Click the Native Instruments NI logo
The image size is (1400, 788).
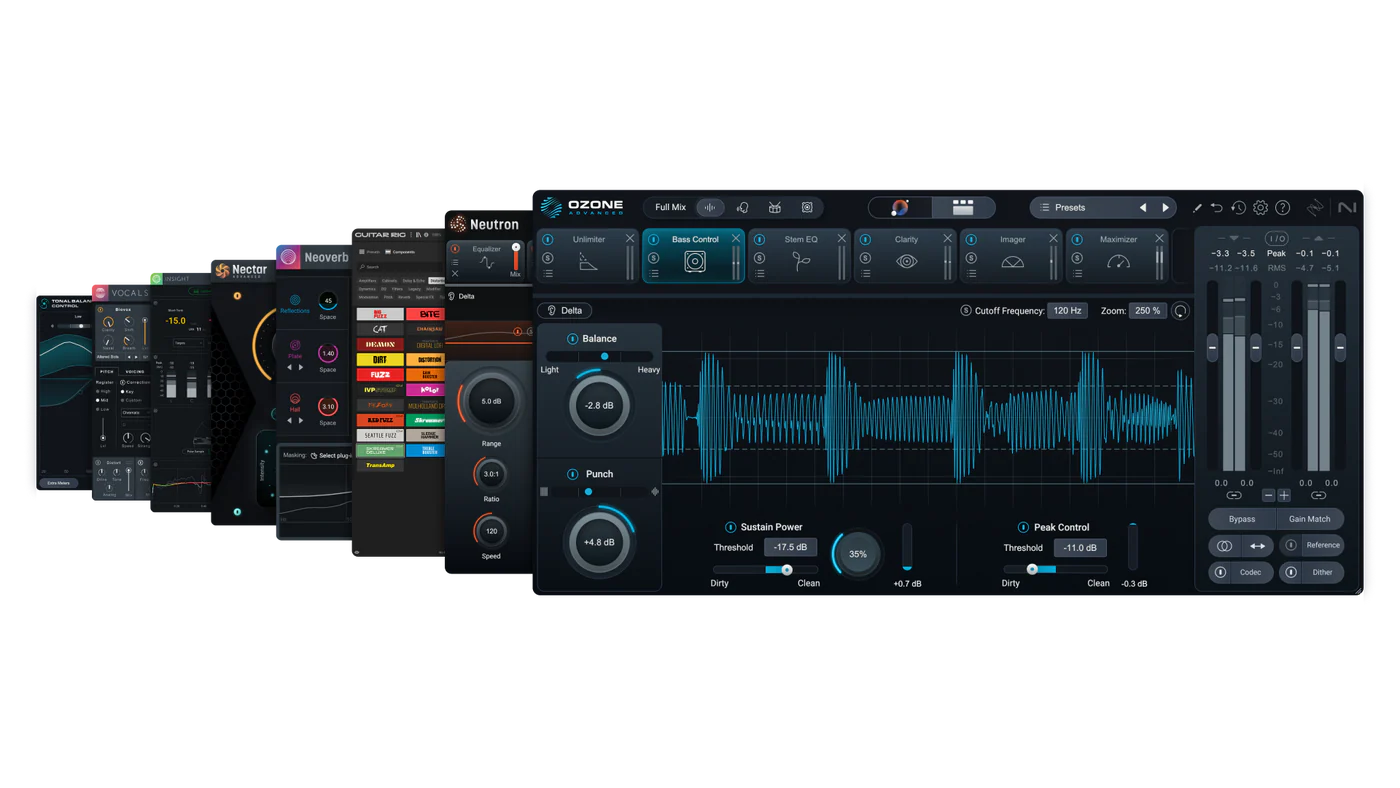(1347, 208)
